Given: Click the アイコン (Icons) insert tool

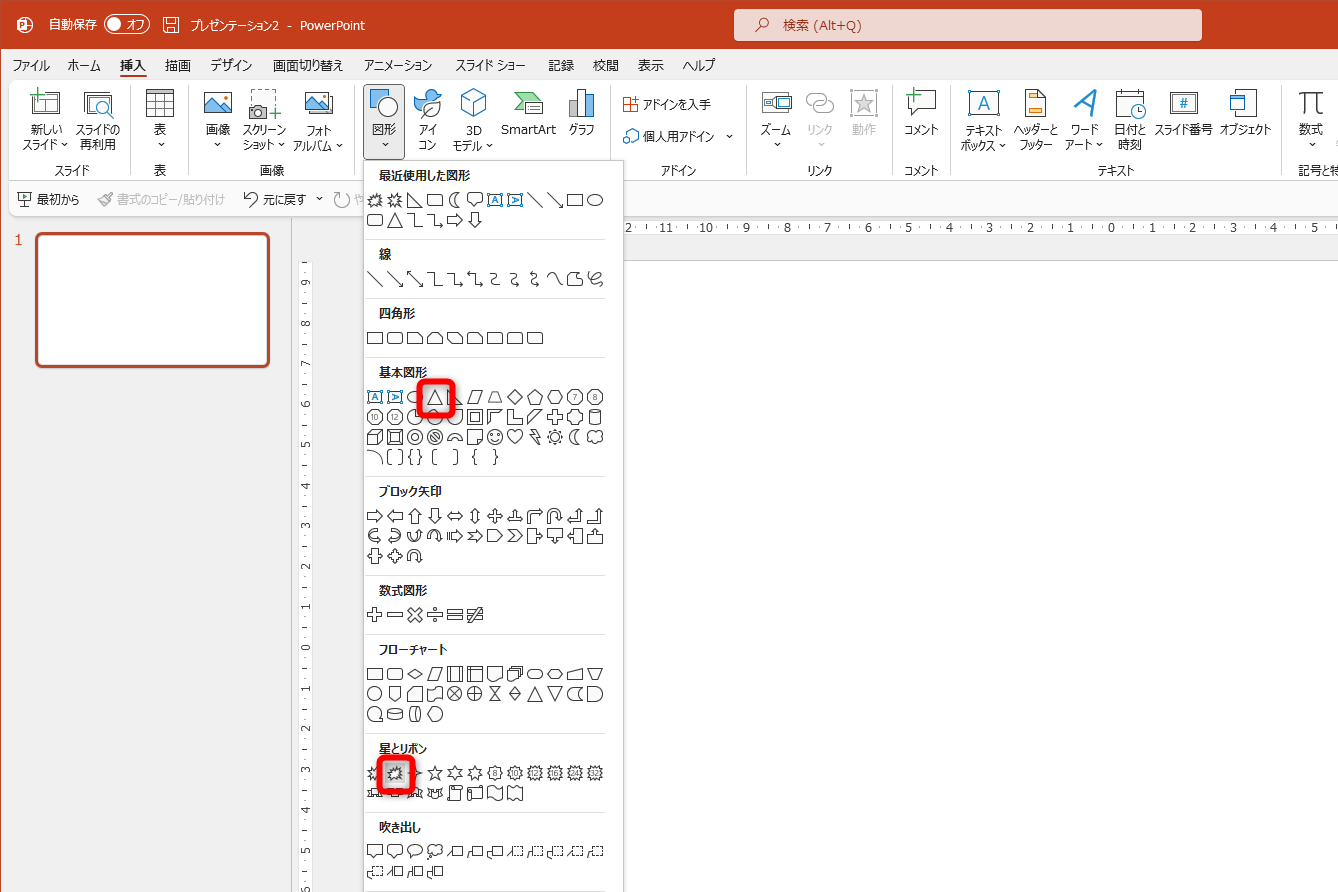Looking at the screenshot, I should [426, 118].
